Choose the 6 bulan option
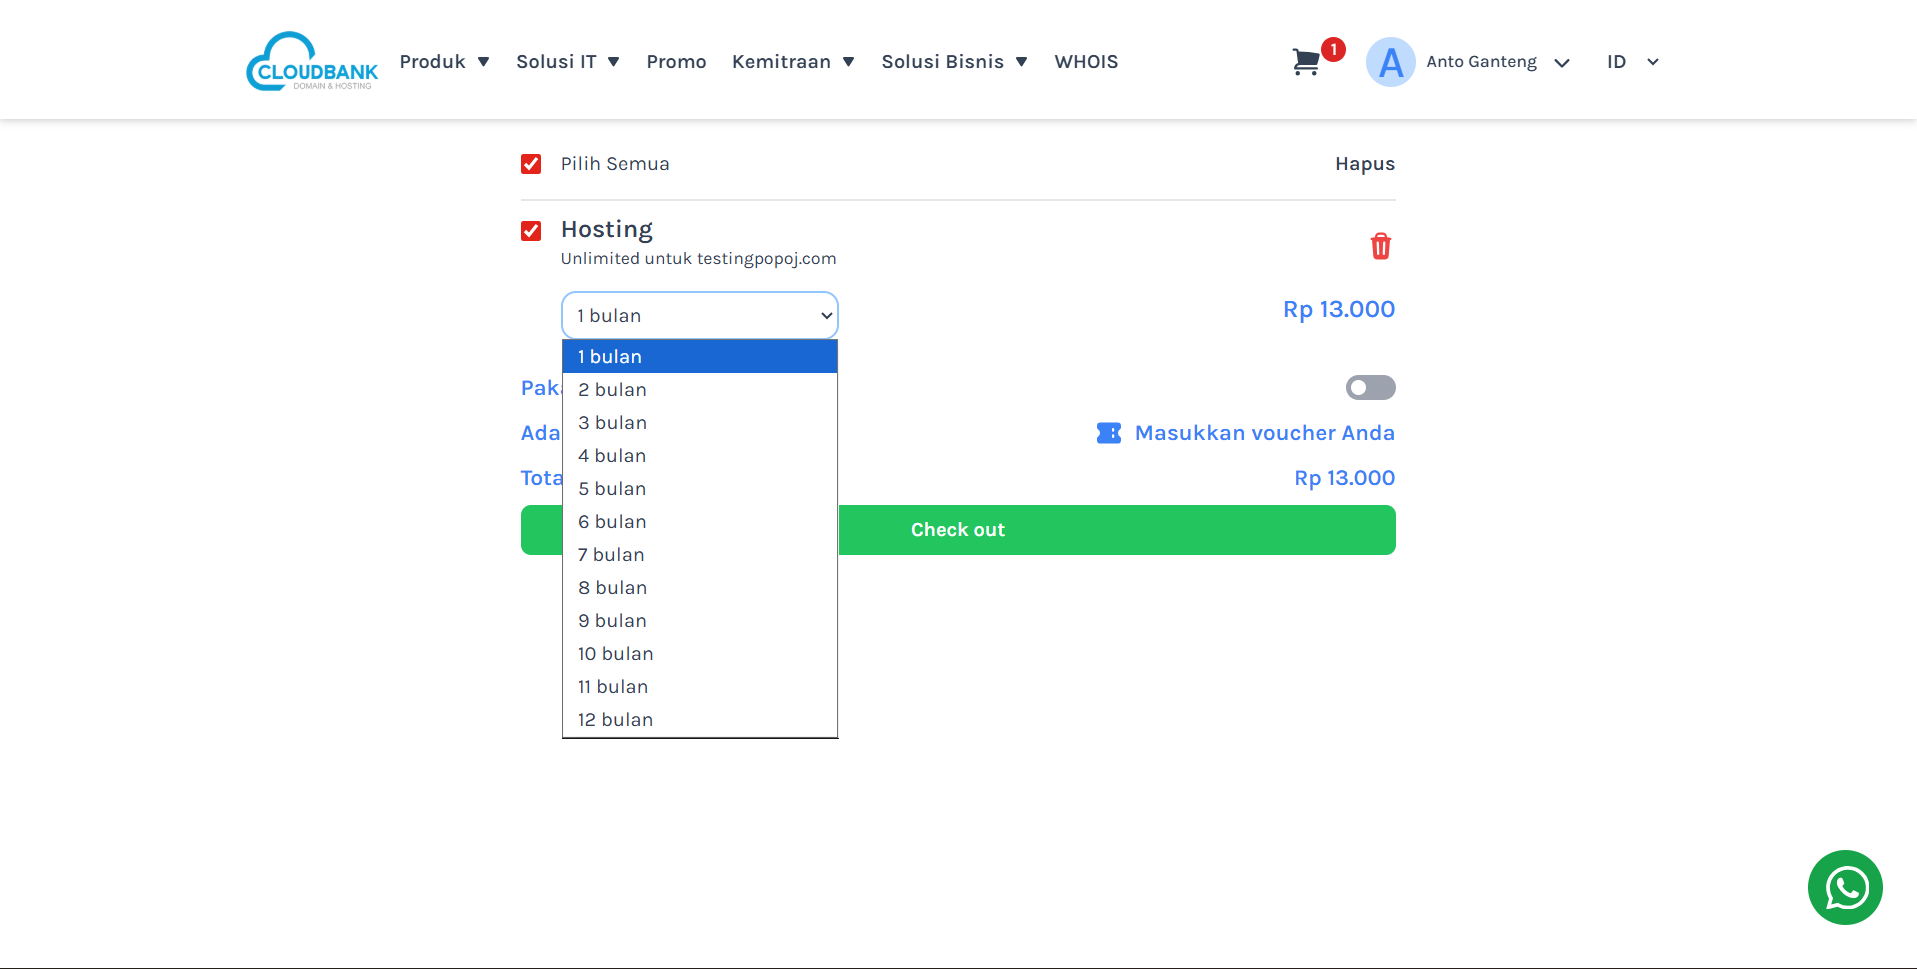Screen dimensions: 1917x969 click(612, 522)
